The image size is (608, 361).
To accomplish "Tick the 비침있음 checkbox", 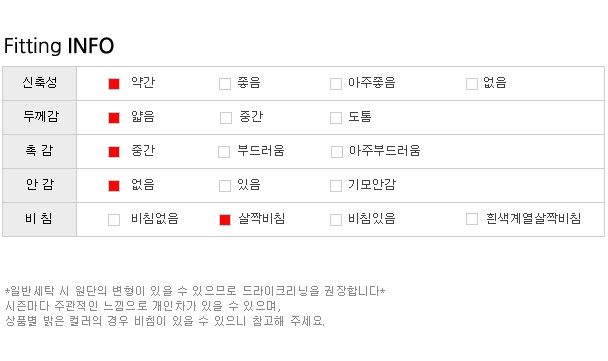I will [336, 219].
